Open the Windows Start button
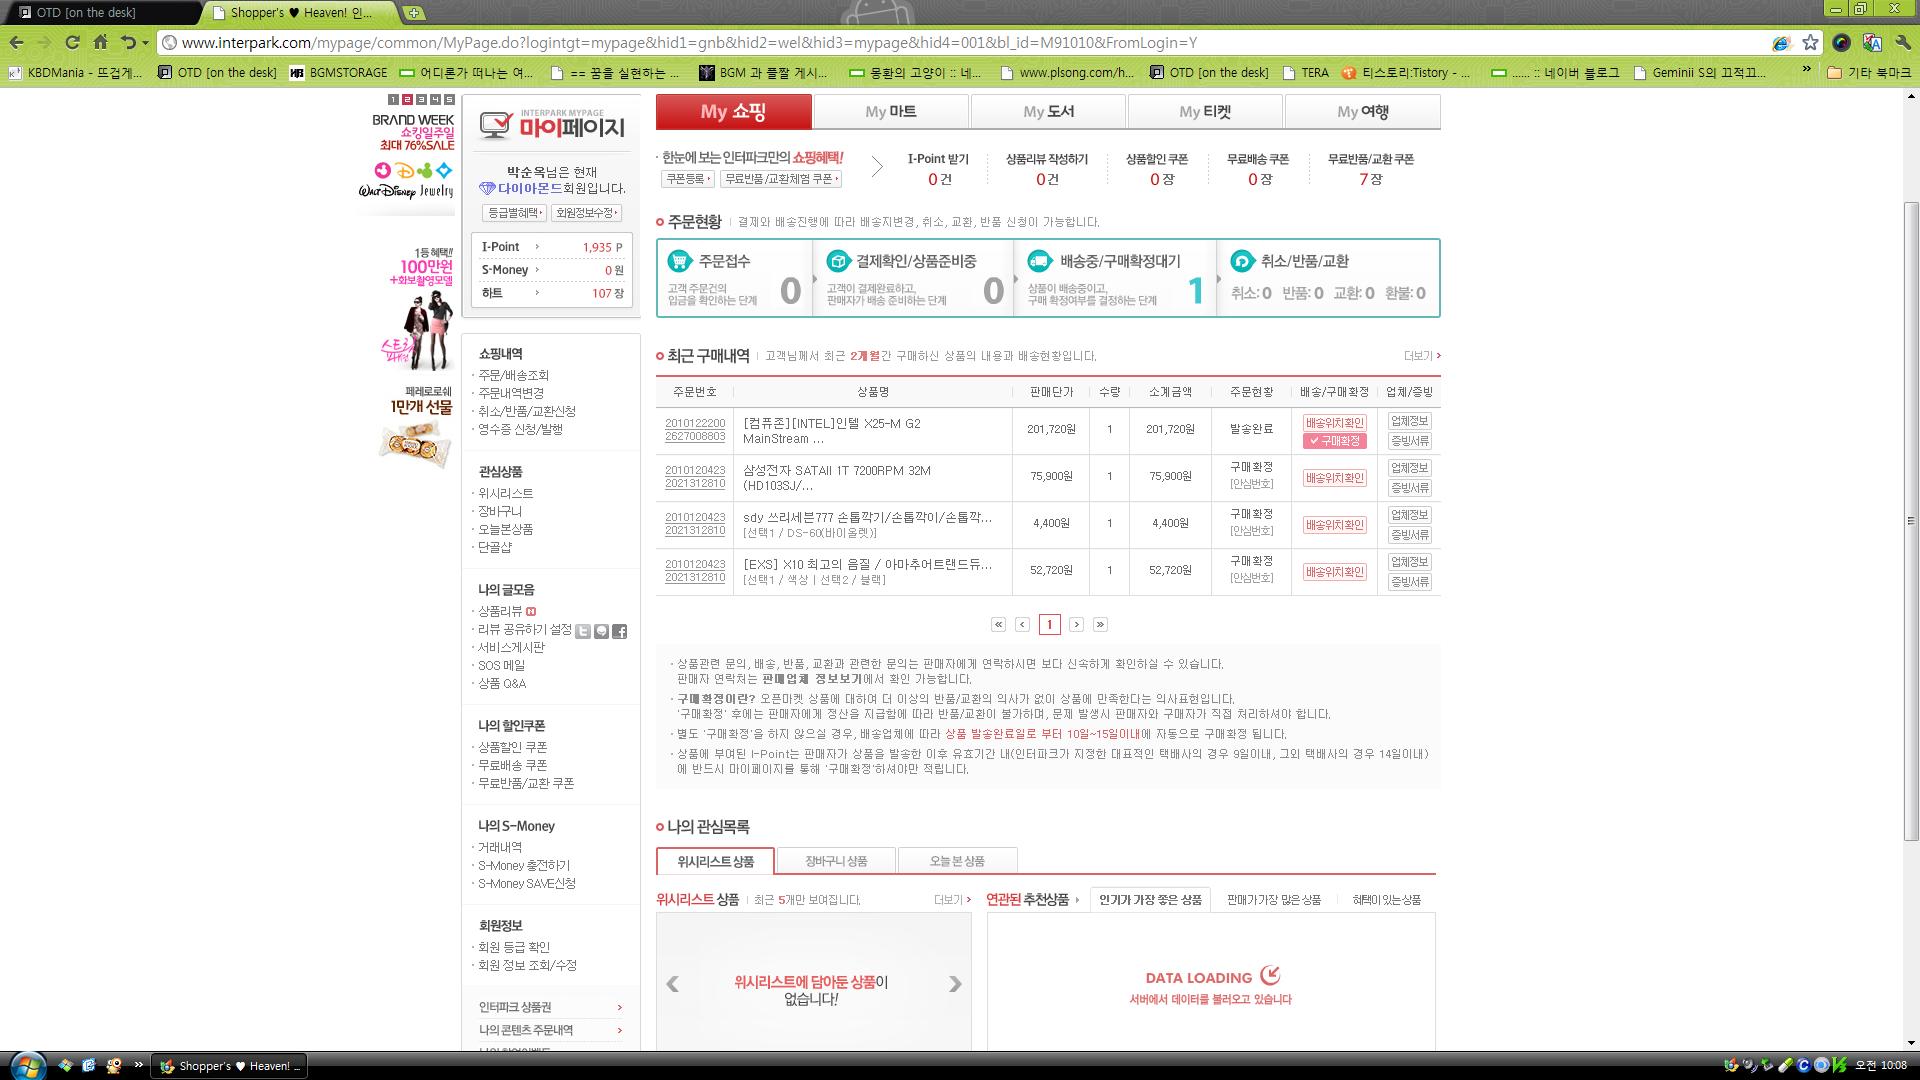This screenshot has height=1080, width=1920. (27, 1065)
